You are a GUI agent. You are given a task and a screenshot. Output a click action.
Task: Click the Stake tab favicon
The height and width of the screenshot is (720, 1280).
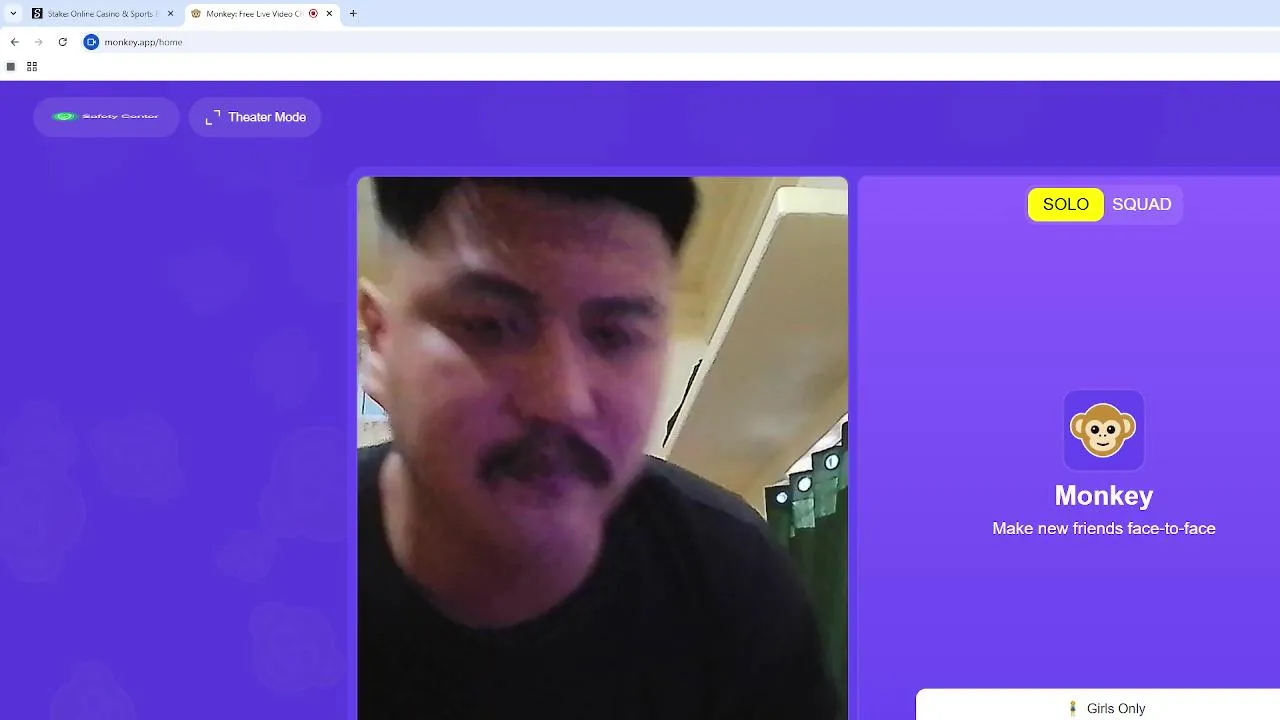click(37, 14)
